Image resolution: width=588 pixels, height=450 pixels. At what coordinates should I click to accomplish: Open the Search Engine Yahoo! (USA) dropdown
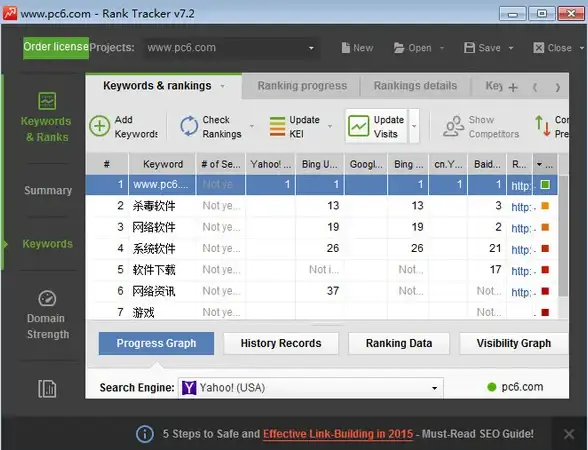[x=311, y=388]
